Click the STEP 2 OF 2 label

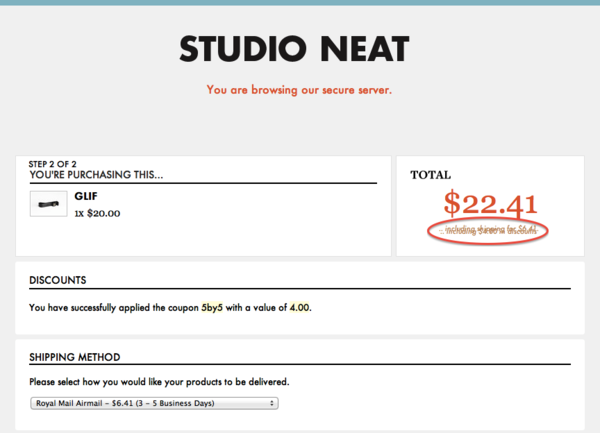tap(52, 164)
